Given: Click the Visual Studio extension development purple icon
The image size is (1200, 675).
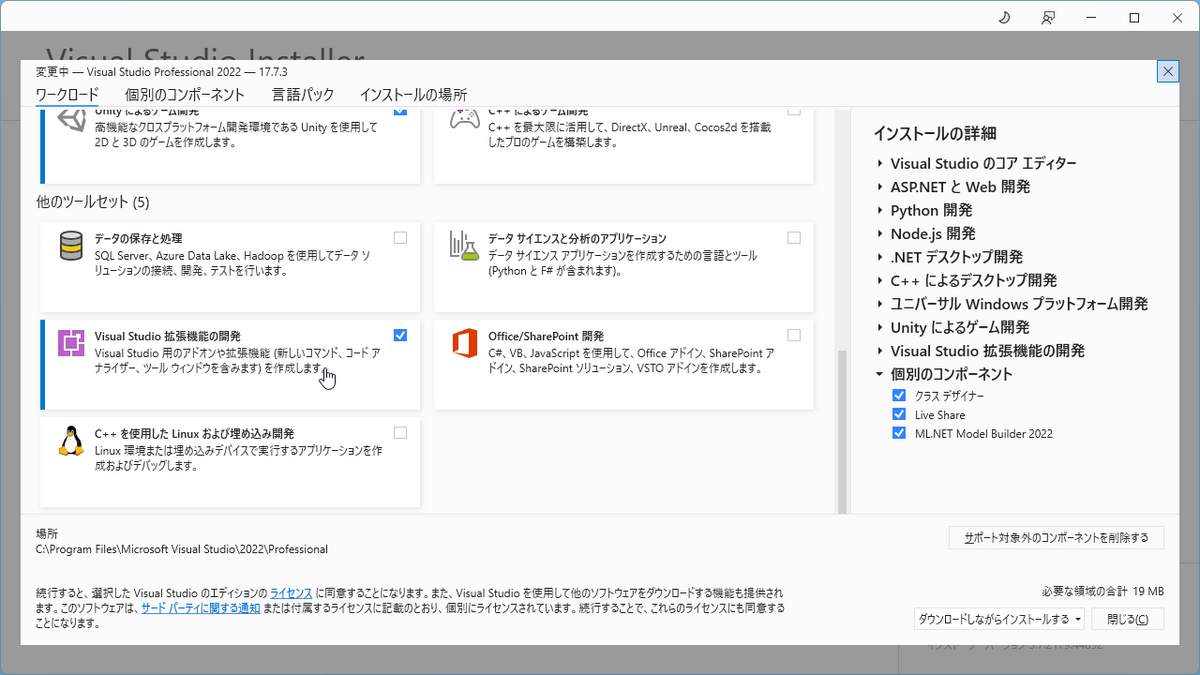Looking at the screenshot, I should click(71, 343).
